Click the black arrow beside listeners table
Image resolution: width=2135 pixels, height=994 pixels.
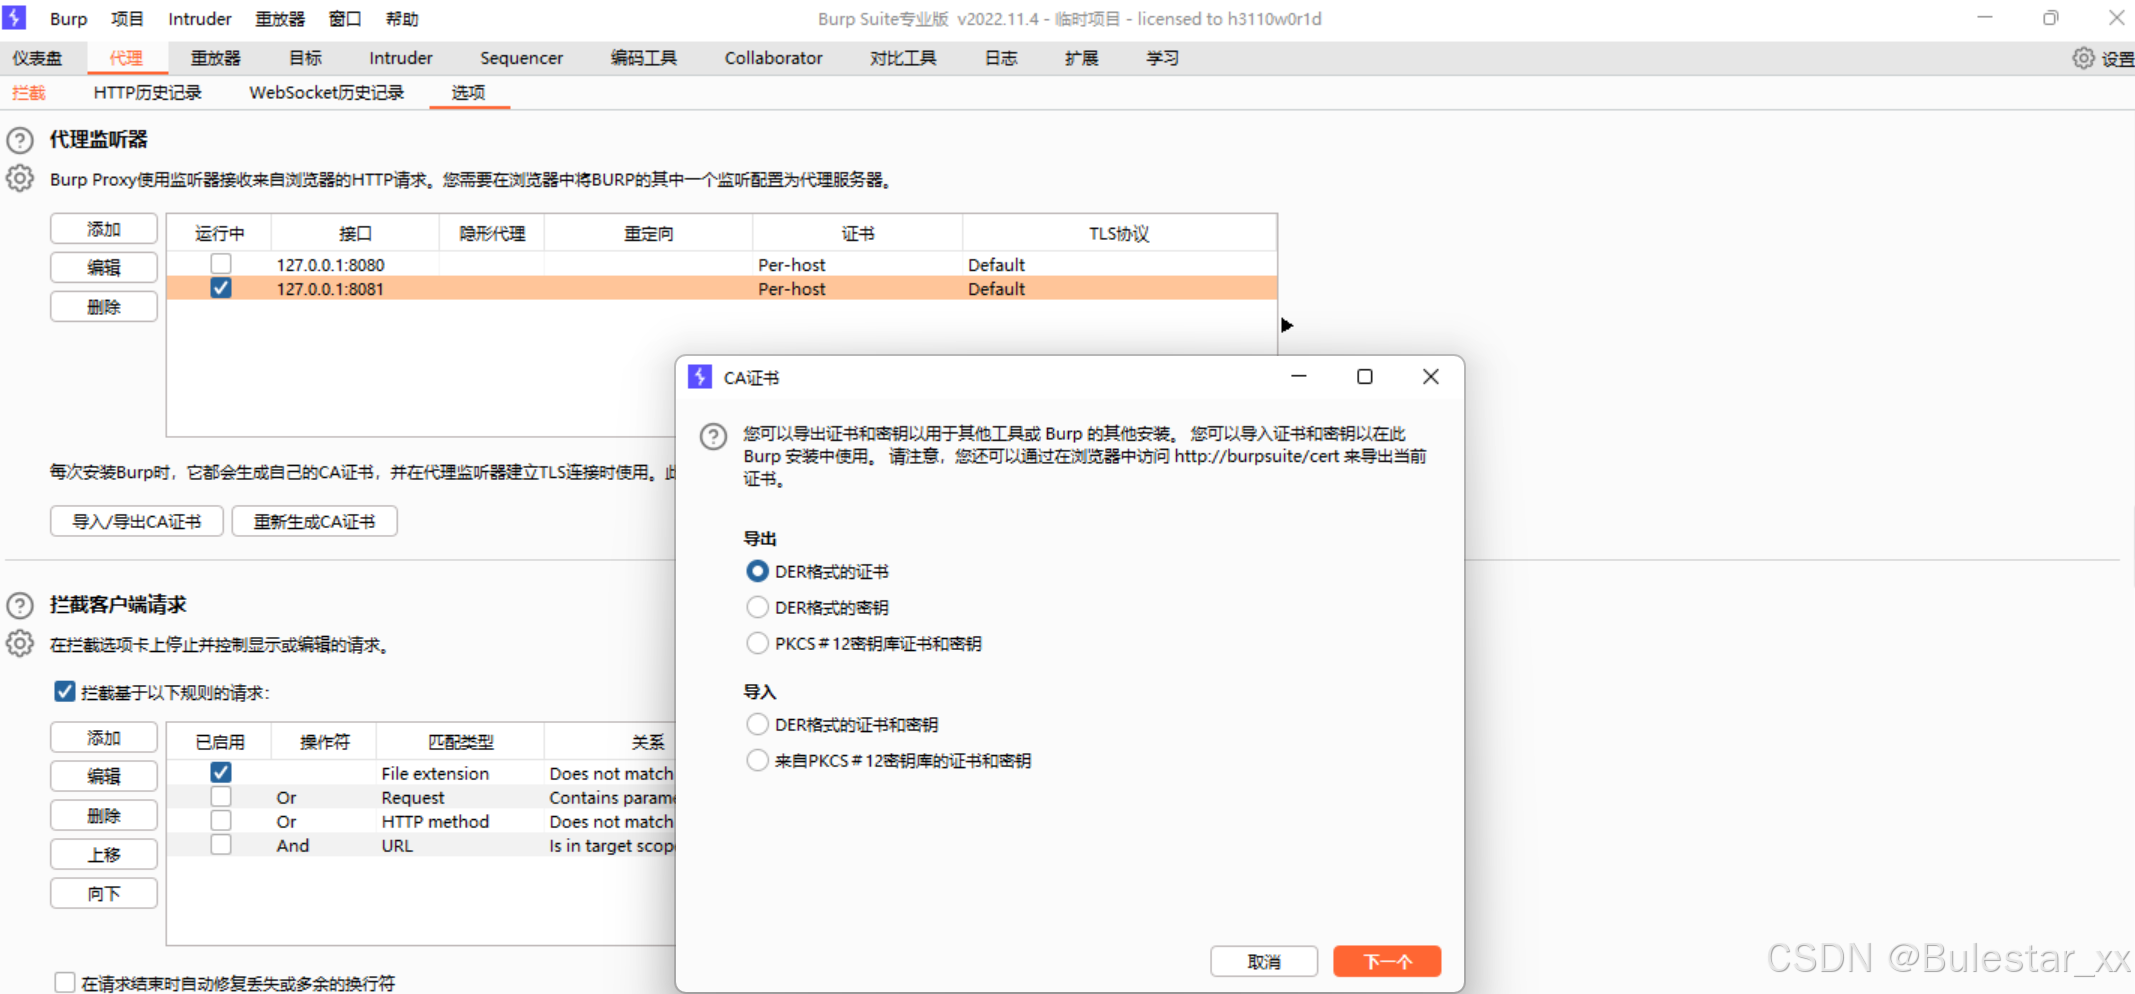[x=1287, y=325]
